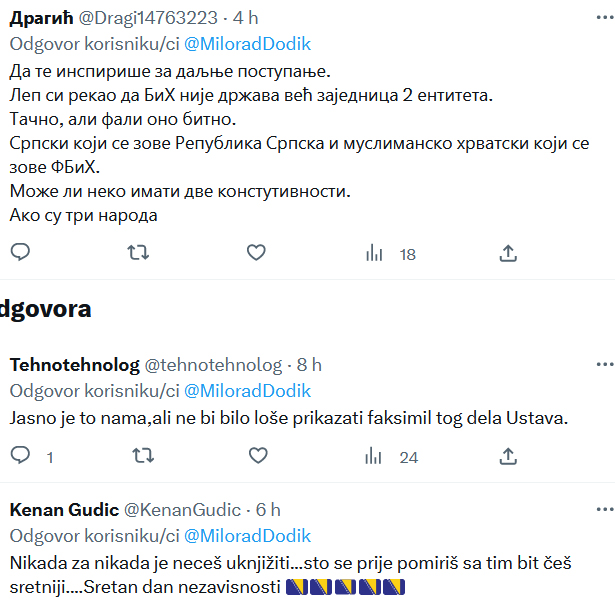Screen dimensions: 615x606
Task: Visit Kenan Gudic's profile
Action: pyautogui.click(x=64, y=510)
